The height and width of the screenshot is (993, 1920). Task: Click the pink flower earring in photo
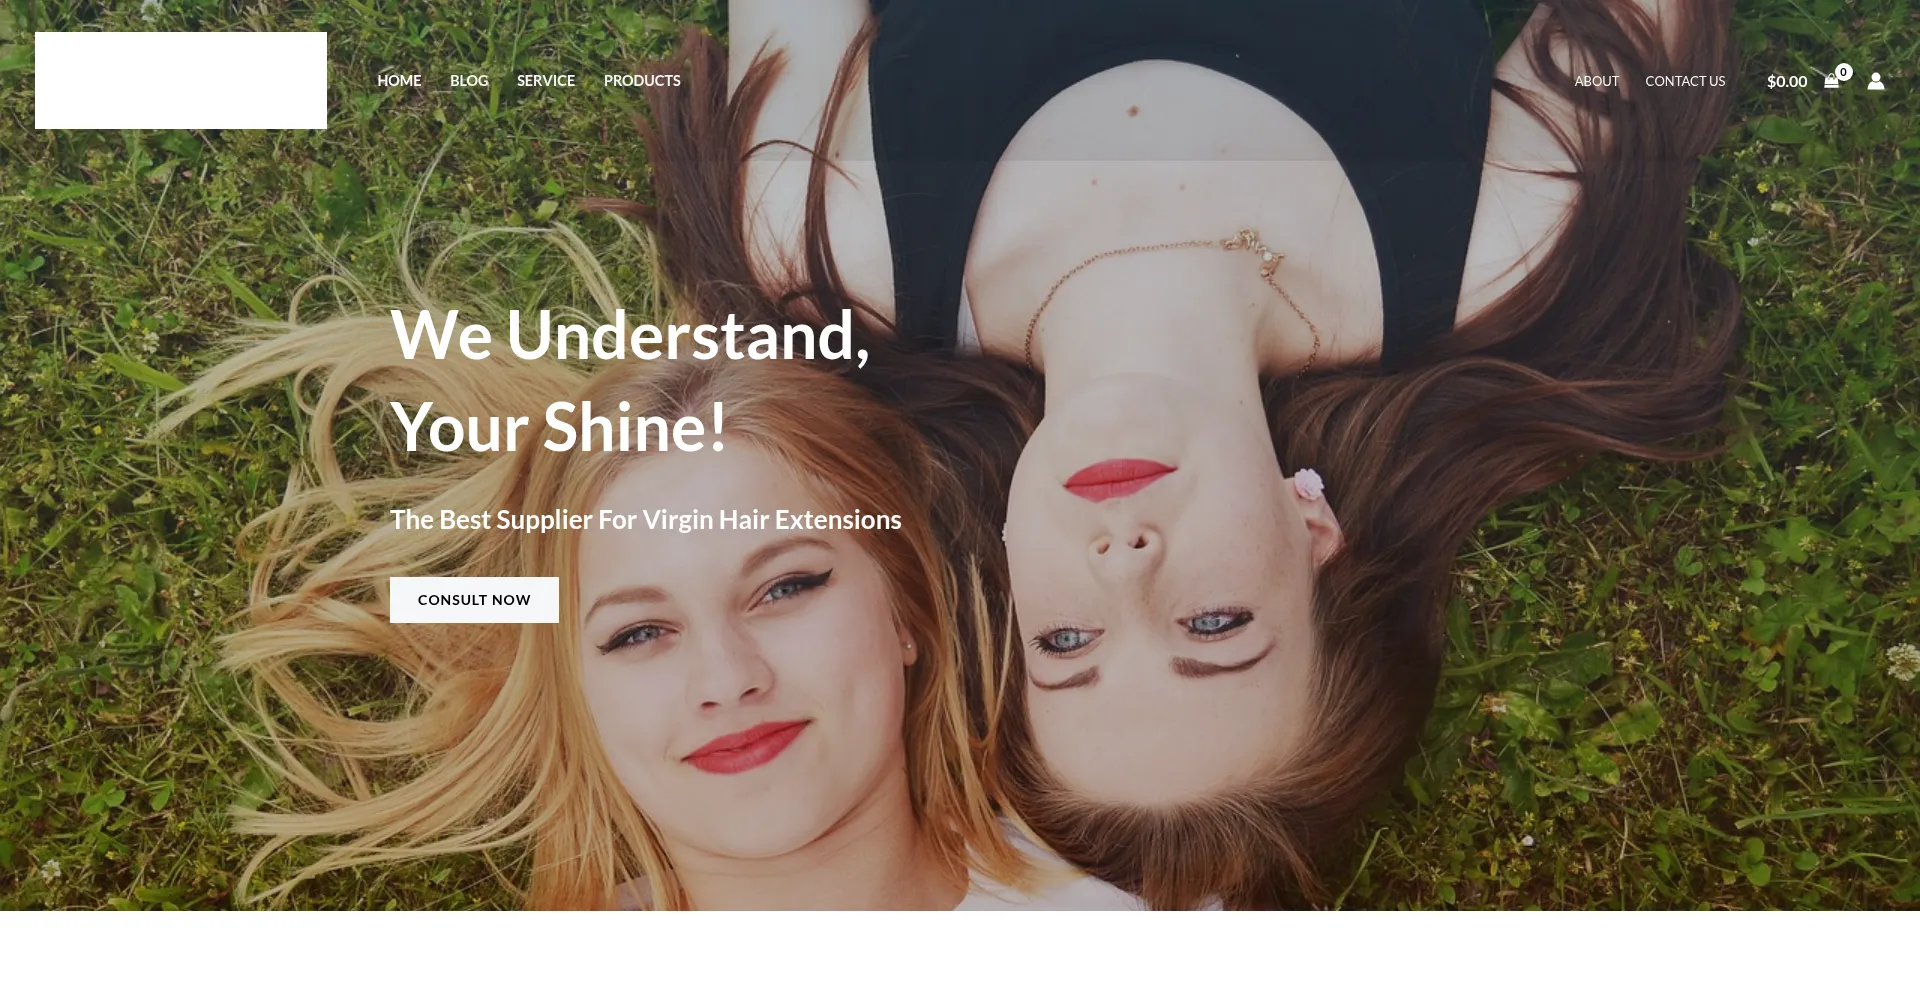[1308, 484]
